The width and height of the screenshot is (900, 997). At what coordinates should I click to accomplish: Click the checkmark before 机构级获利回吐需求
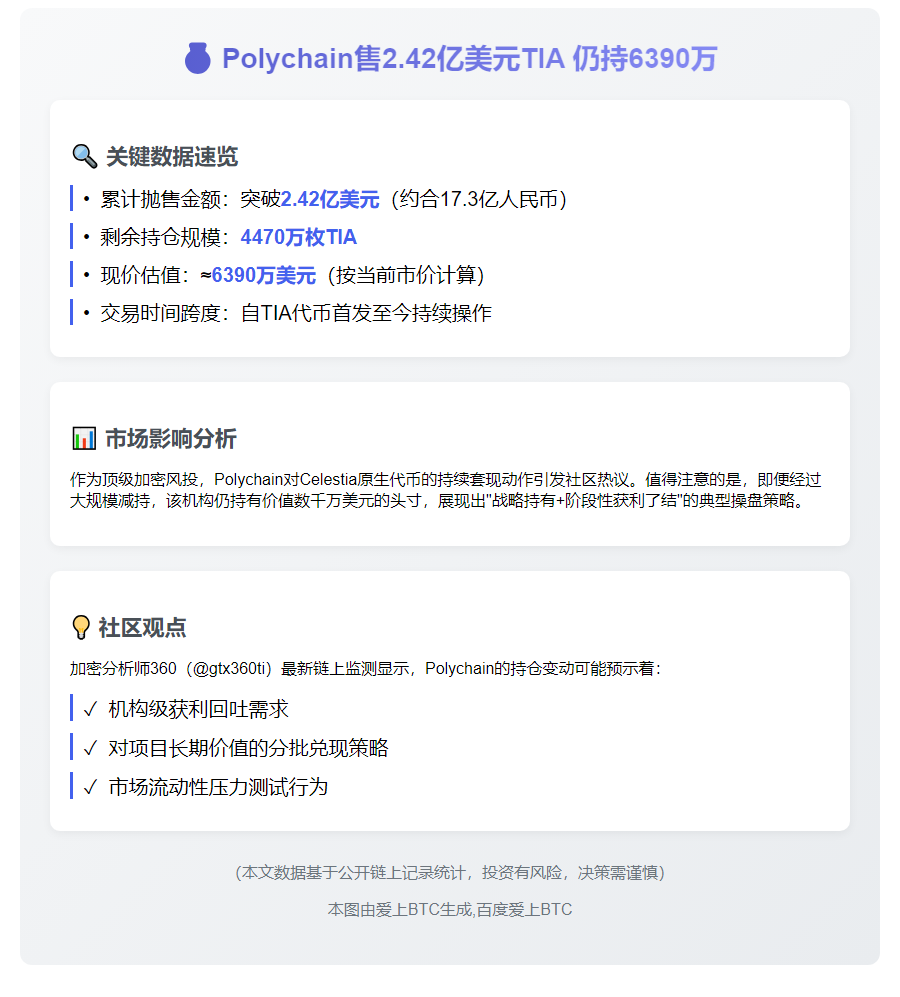(x=90, y=709)
